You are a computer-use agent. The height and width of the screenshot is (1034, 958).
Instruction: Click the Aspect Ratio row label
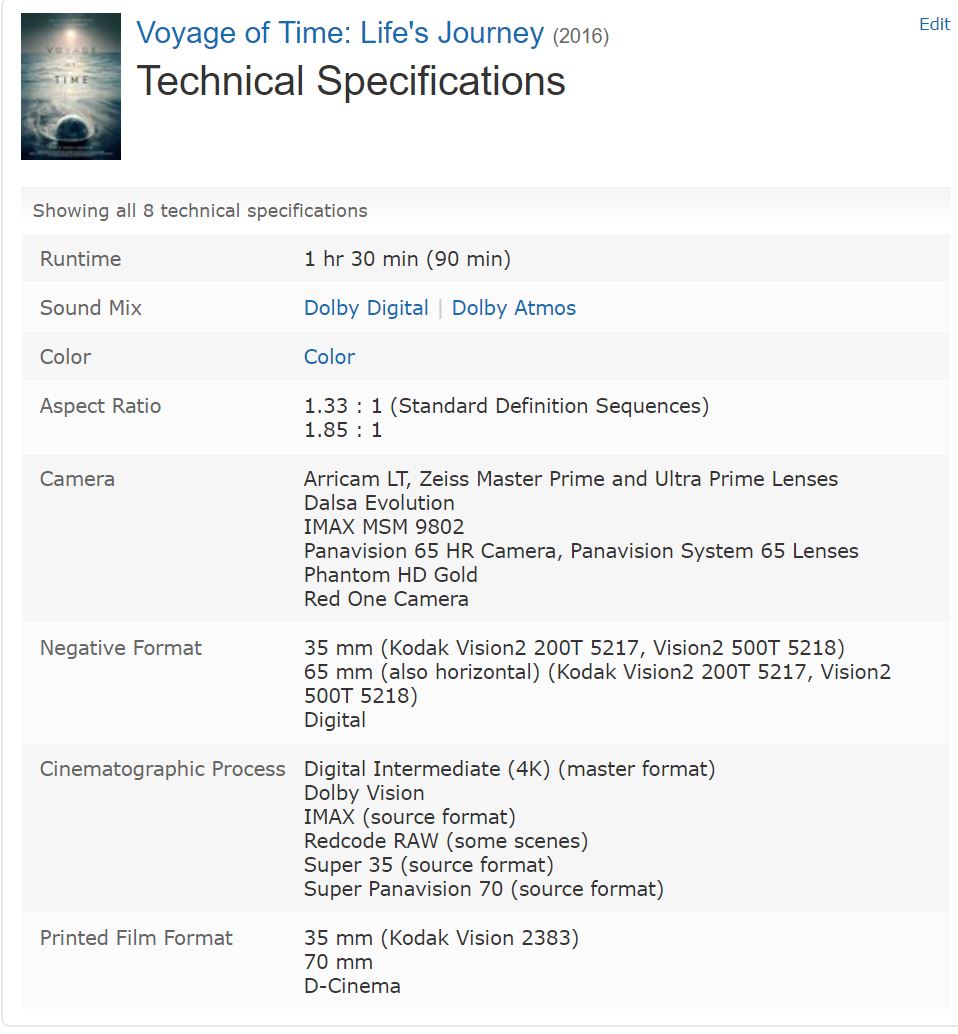[100, 406]
